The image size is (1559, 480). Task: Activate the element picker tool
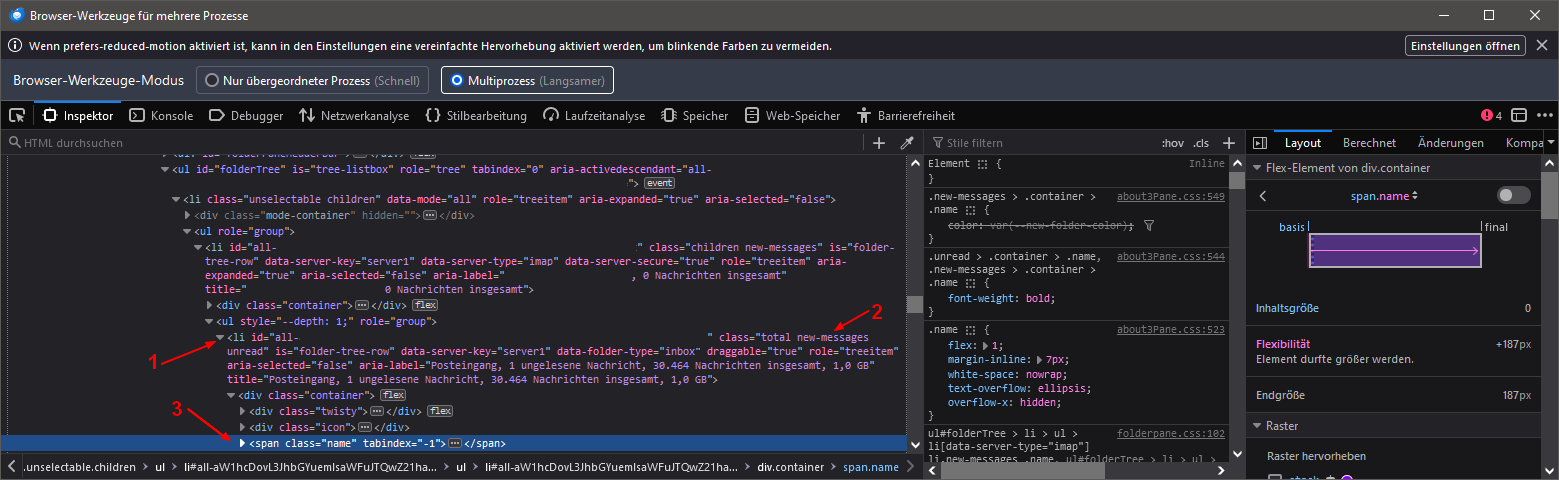pyautogui.click(x=17, y=116)
